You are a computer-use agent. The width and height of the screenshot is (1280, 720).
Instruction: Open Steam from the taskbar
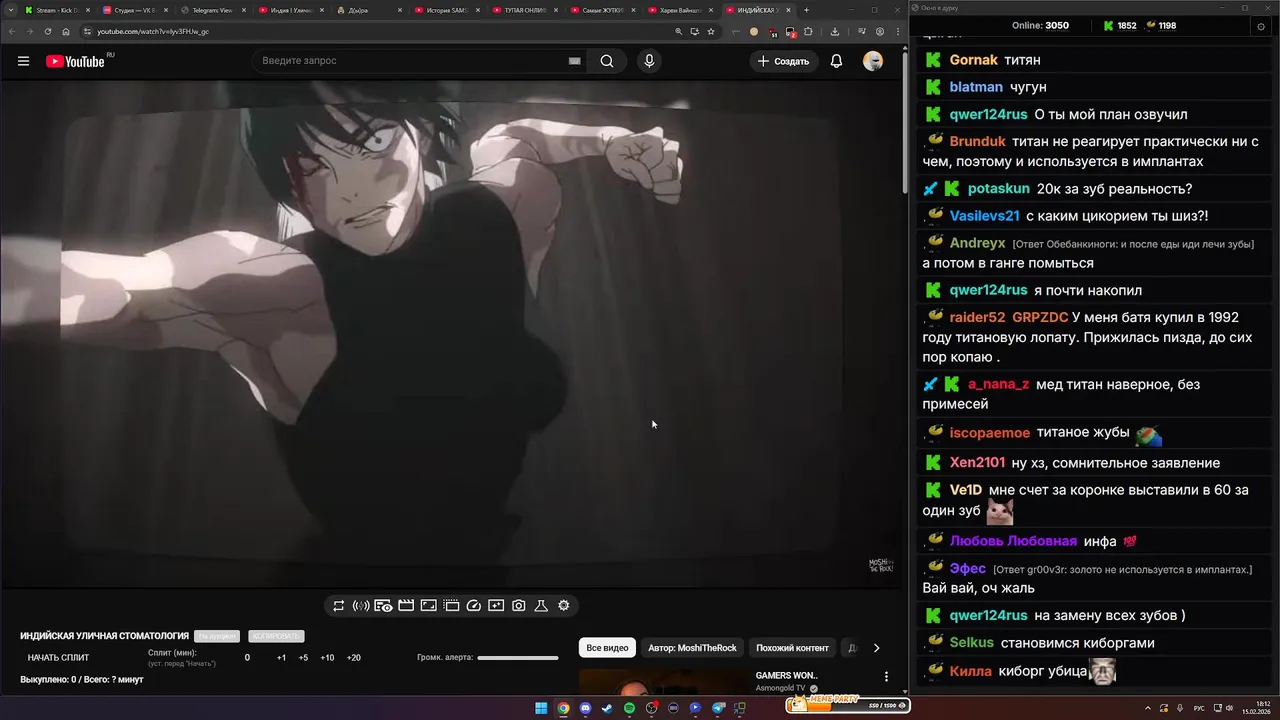pyautogui.click(x=607, y=708)
